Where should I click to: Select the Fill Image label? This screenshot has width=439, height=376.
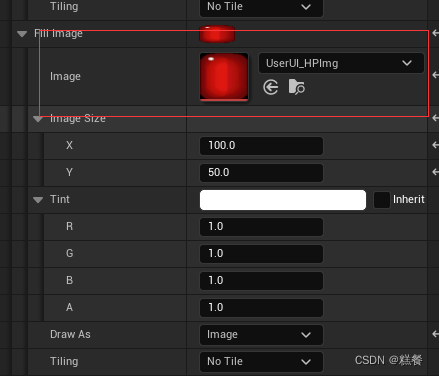58,33
